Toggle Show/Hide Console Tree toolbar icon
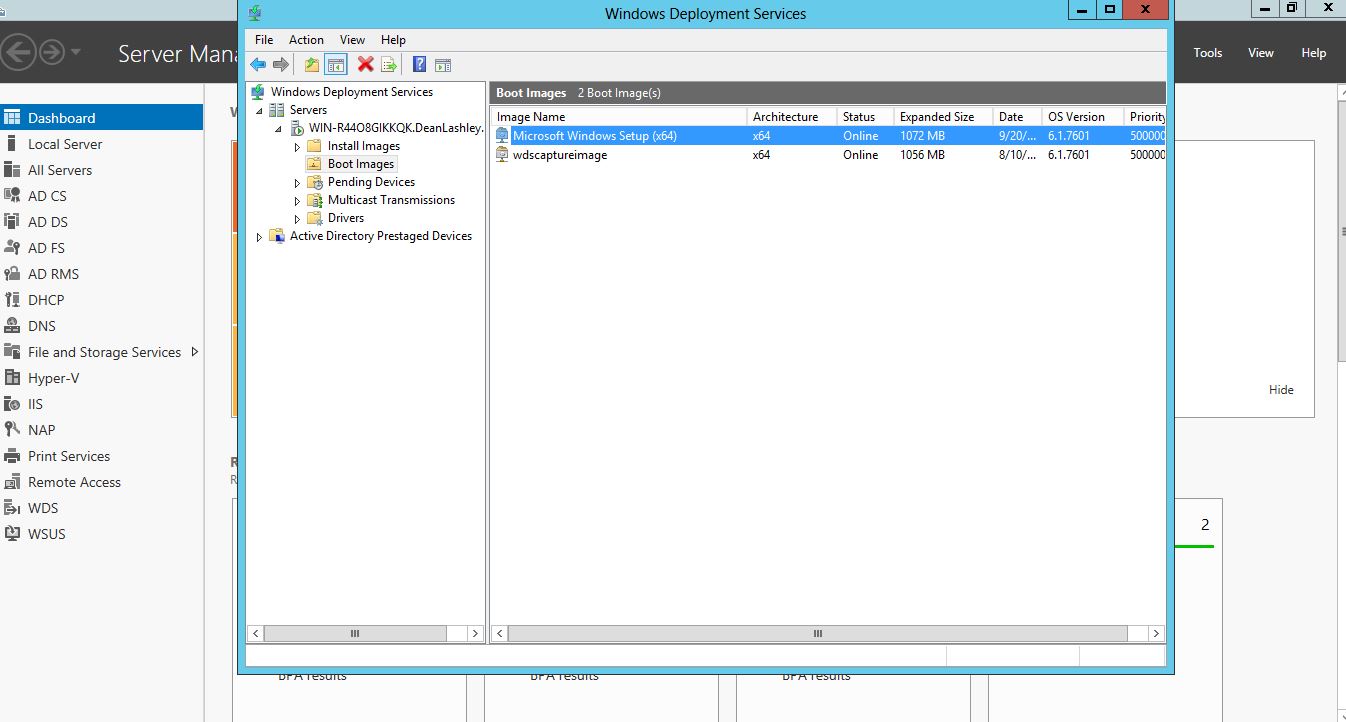 336,65
